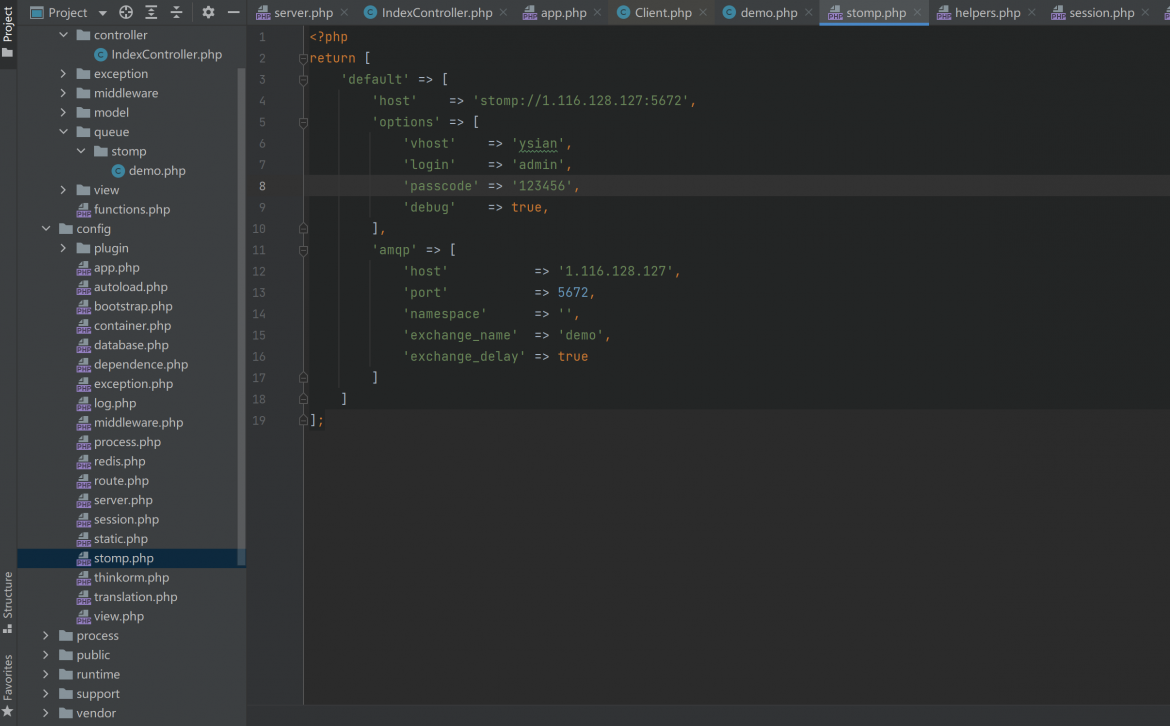Open the Project view dropdown
The height and width of the screenshot is (726, 1170).
point(103,13)
